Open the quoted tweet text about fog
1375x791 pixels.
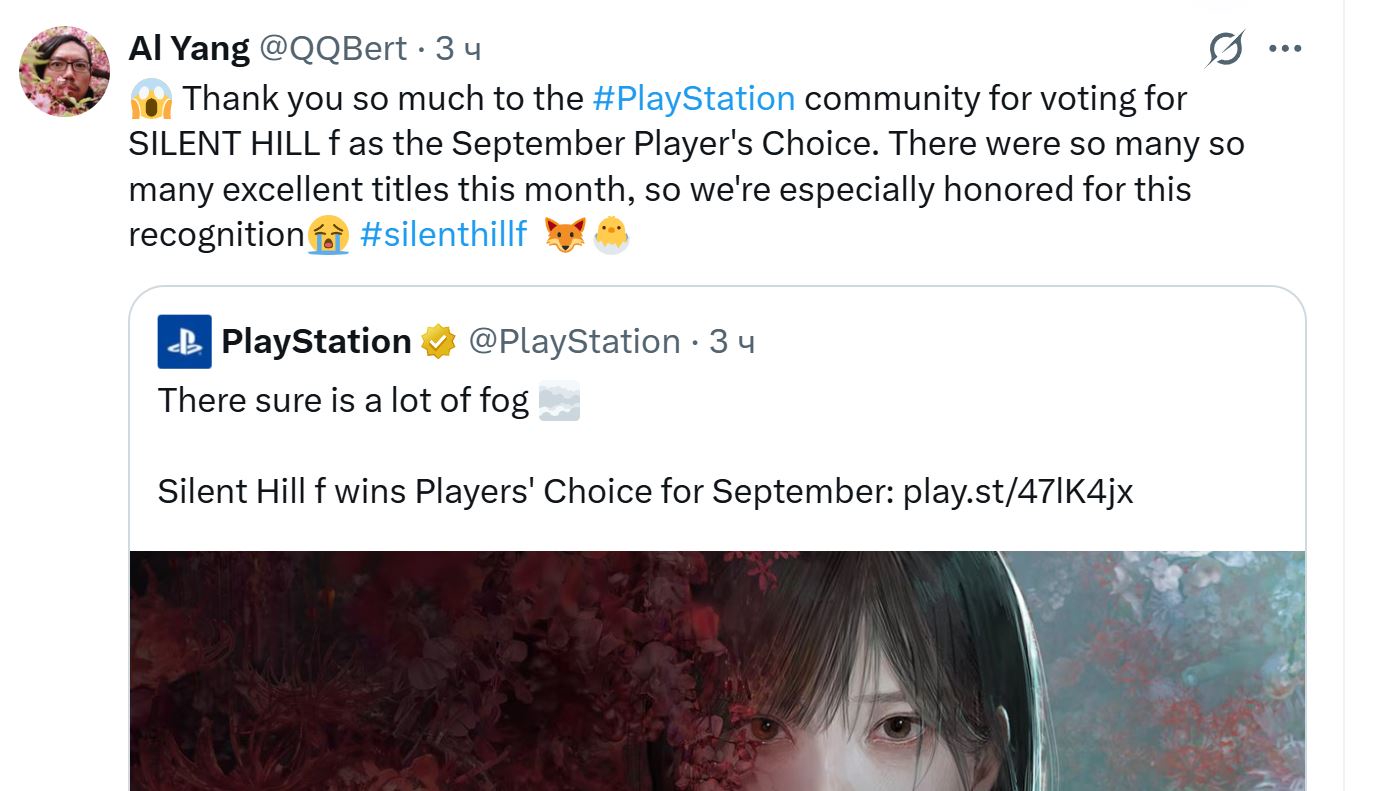pyautogui.click(x=343, y=401)
